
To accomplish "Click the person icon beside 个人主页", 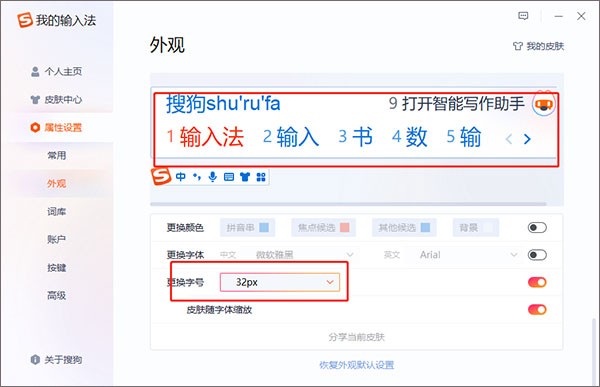I will (x=35, y=72).
